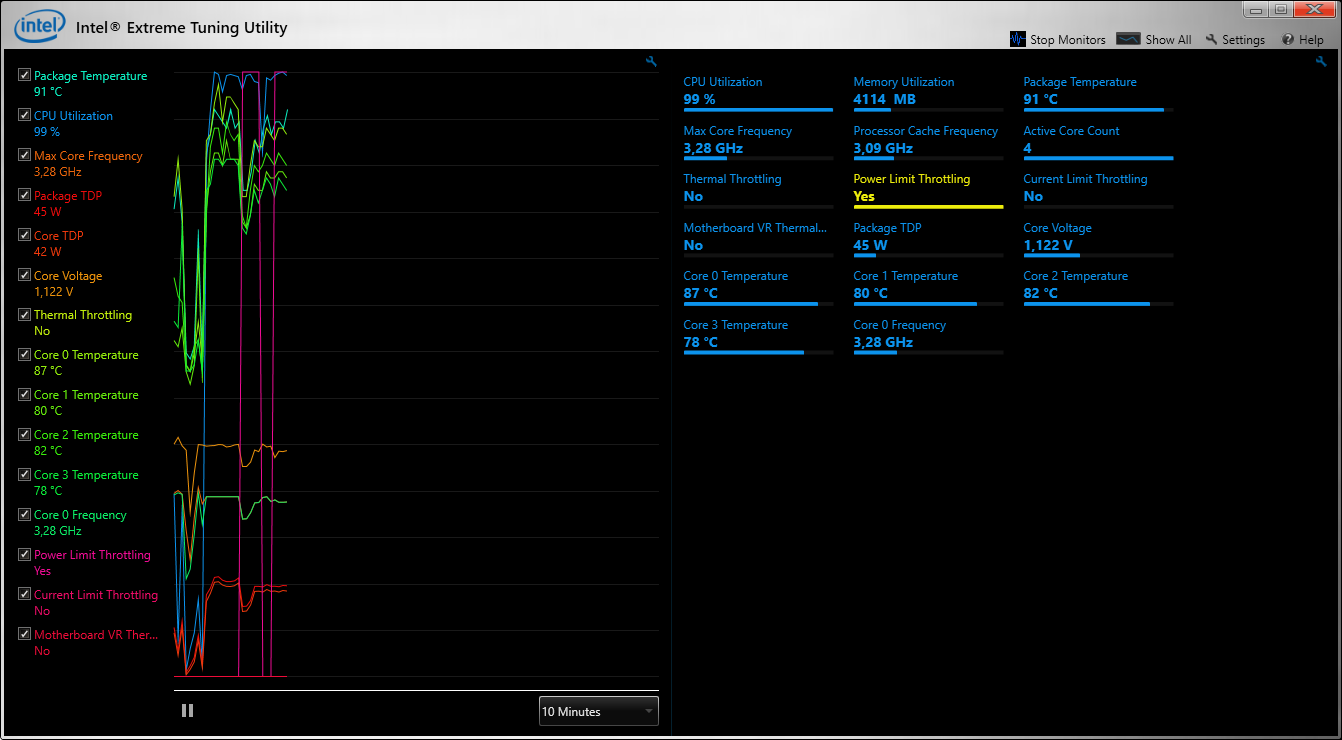
Task: Uncheck the Thermal Throttling checkbox
Action: pyautogui.click(x=25, y=314)
